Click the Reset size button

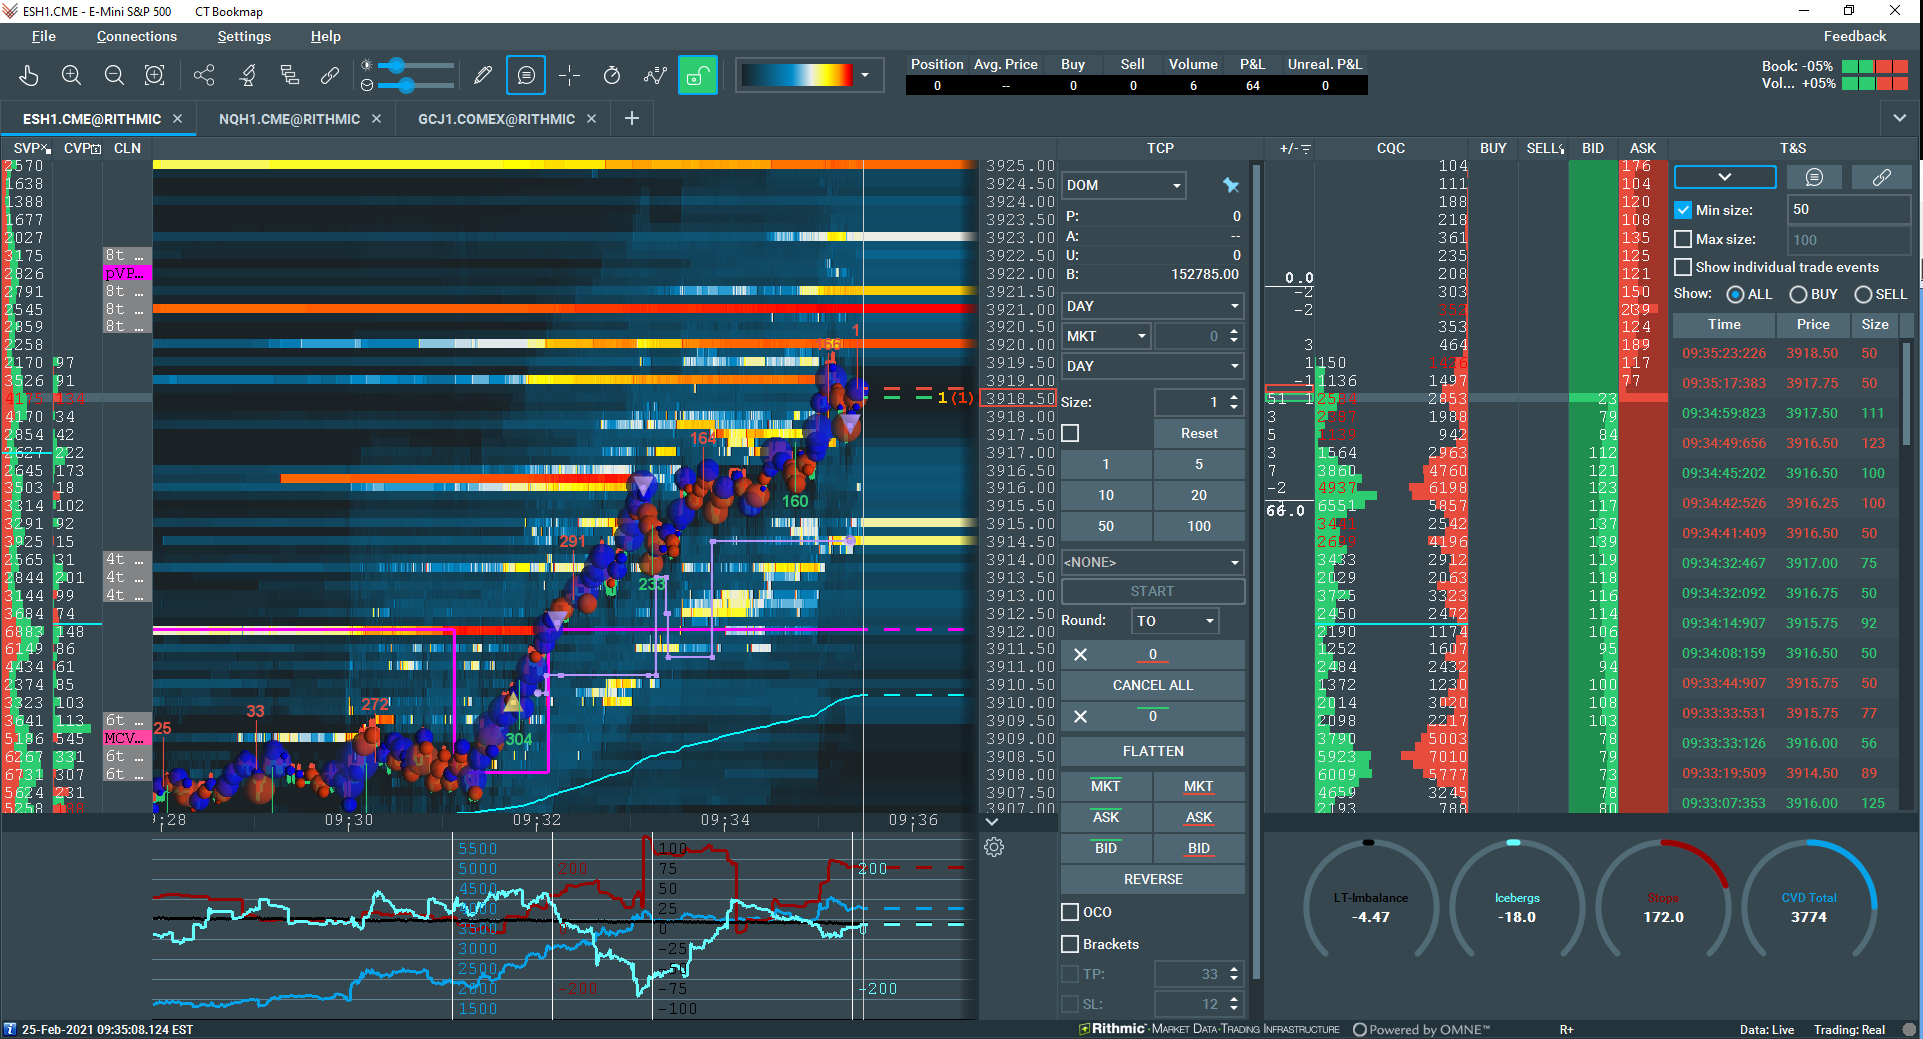1199,433
